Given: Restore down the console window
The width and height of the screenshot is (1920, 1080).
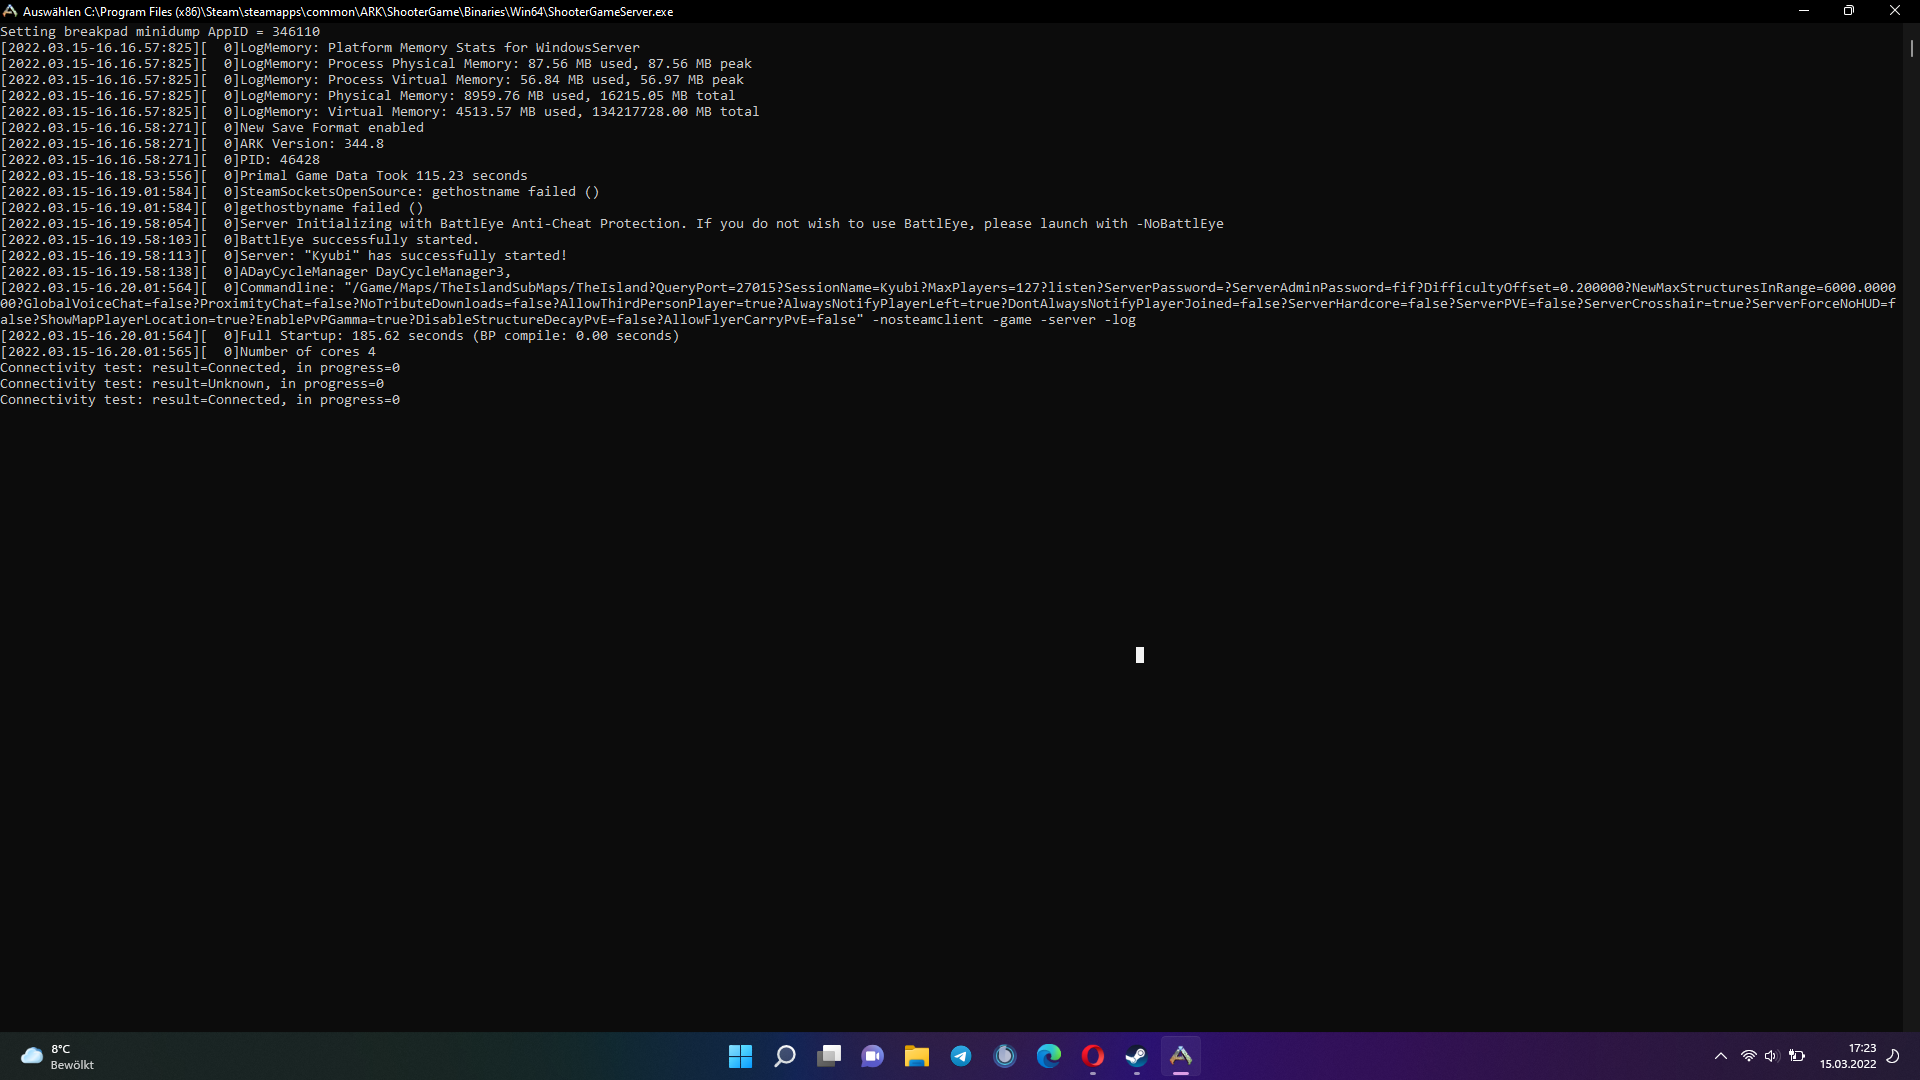Looking at the screenshot, I should tap(1848, 11).
